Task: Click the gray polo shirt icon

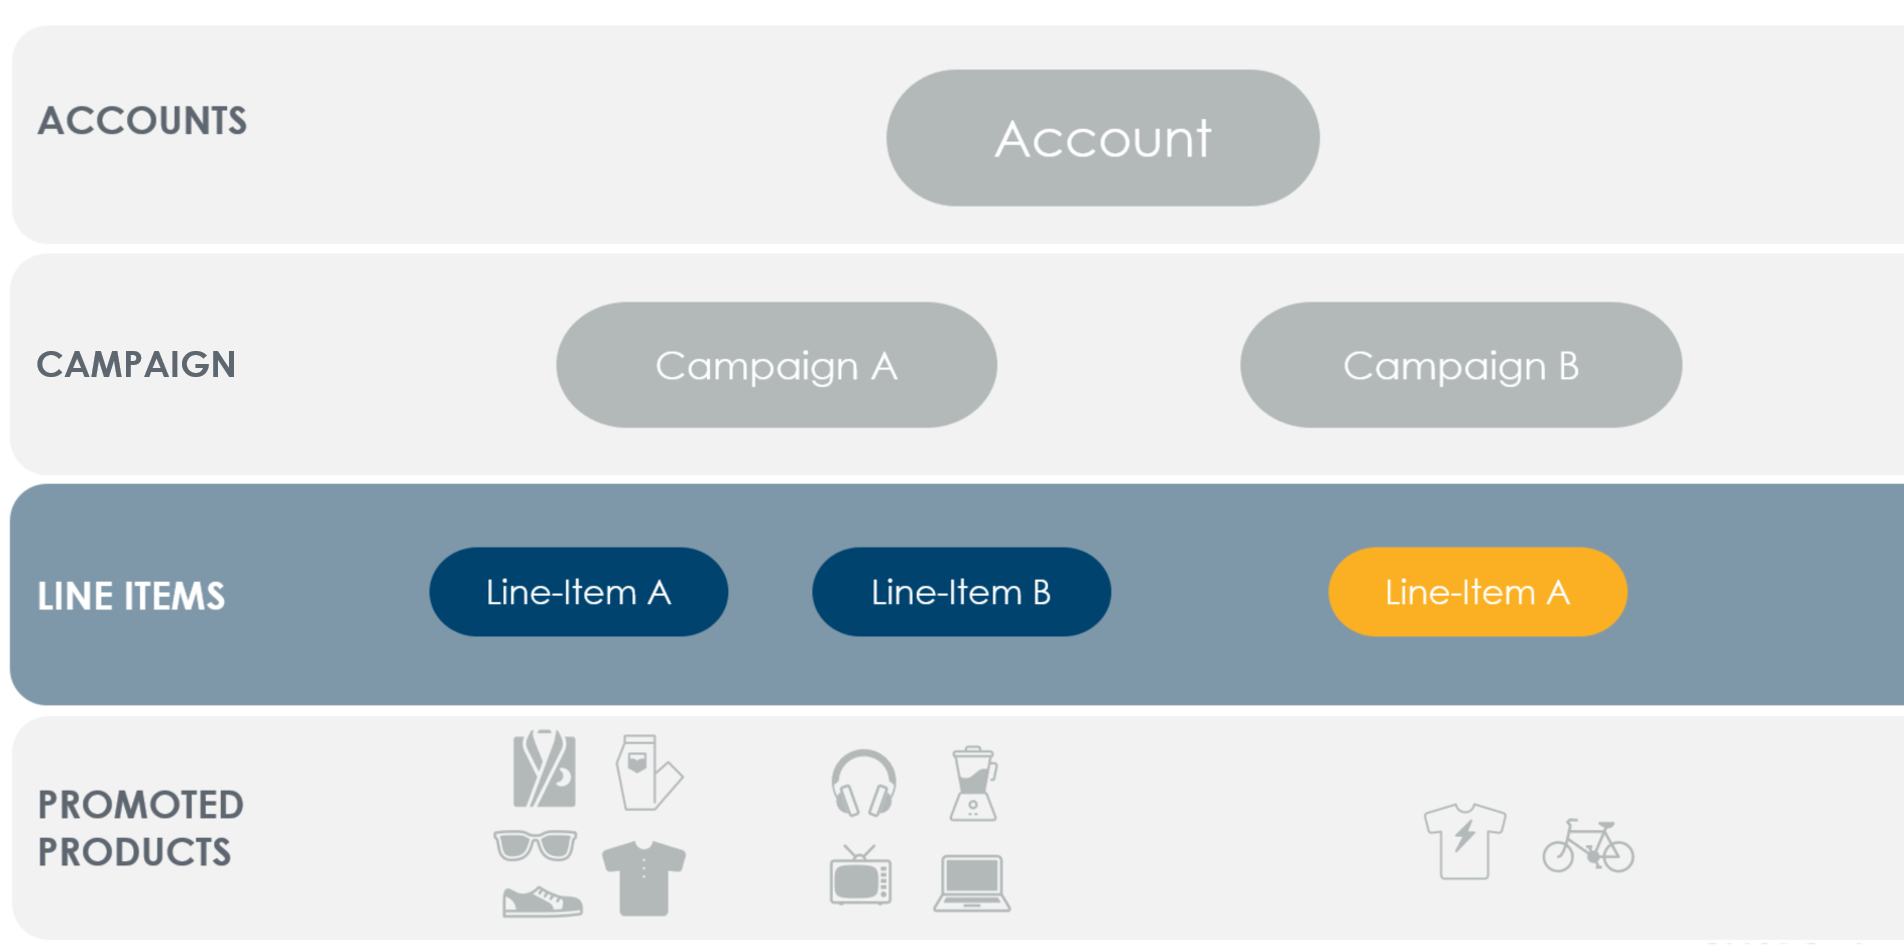Action: 644,878
